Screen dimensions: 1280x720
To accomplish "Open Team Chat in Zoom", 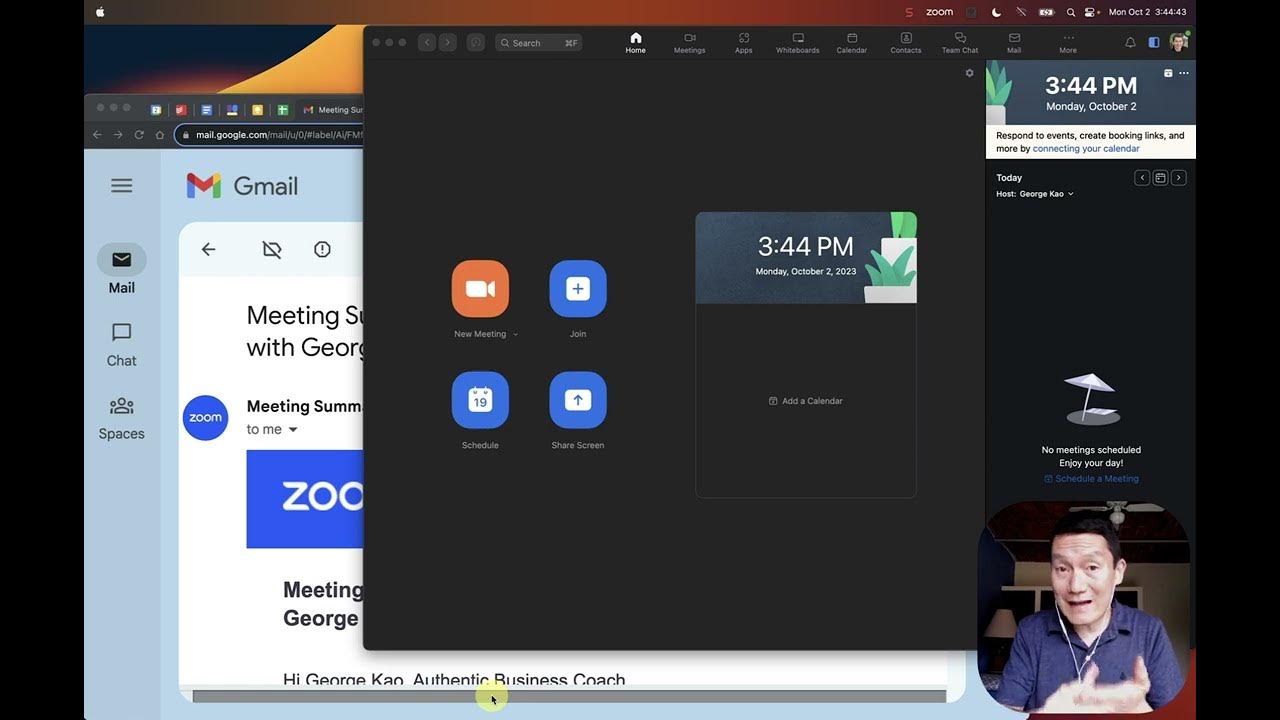I will pos(960,43).
